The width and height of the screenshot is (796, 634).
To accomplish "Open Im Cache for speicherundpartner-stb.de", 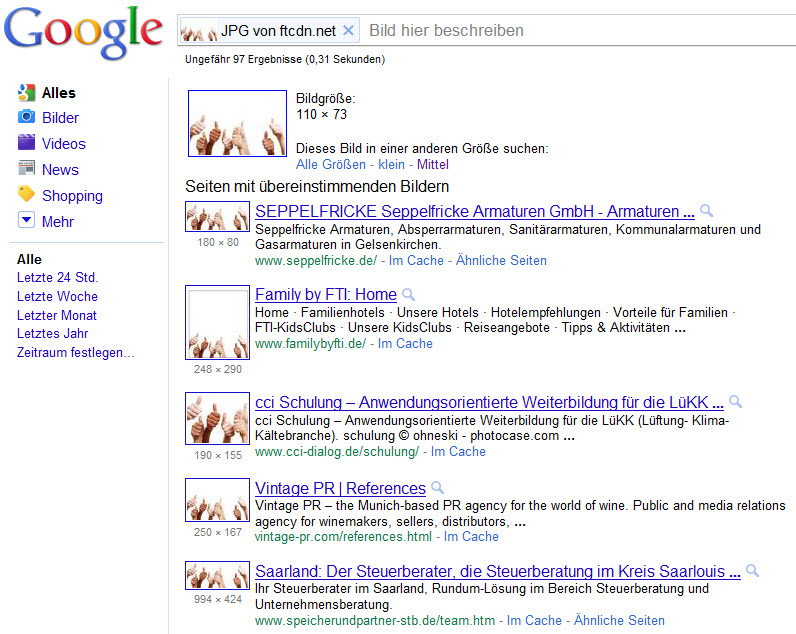I will pyautogui.click(x=535, y=620).
